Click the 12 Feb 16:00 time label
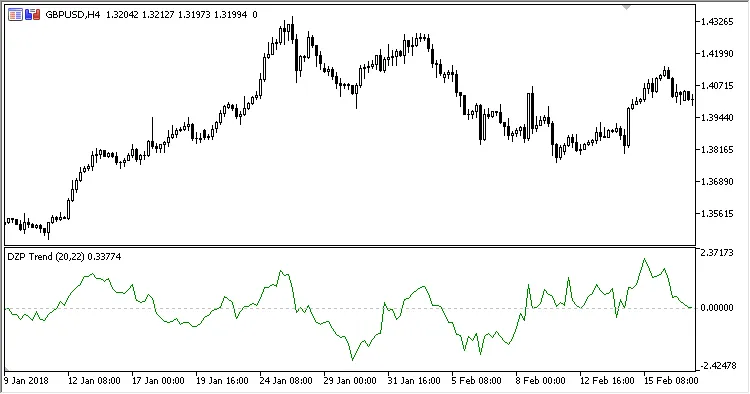750x394 pixels. (x=607, y=381)
